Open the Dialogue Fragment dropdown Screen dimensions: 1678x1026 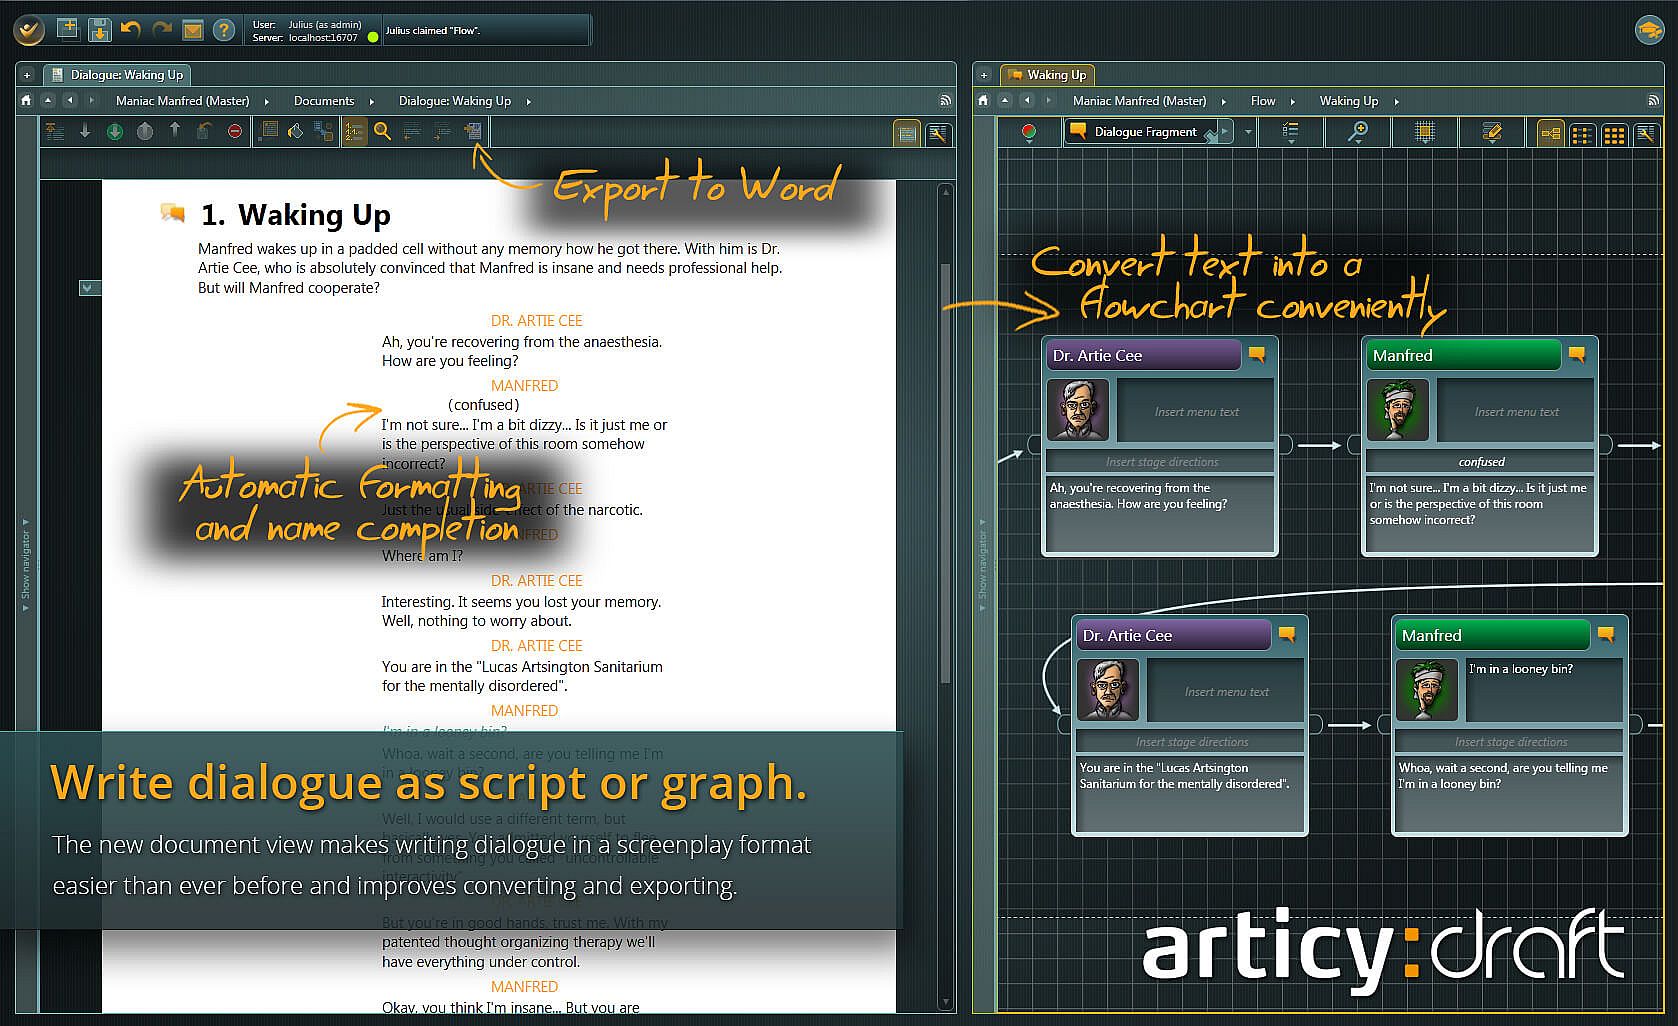pos(1248,132)
